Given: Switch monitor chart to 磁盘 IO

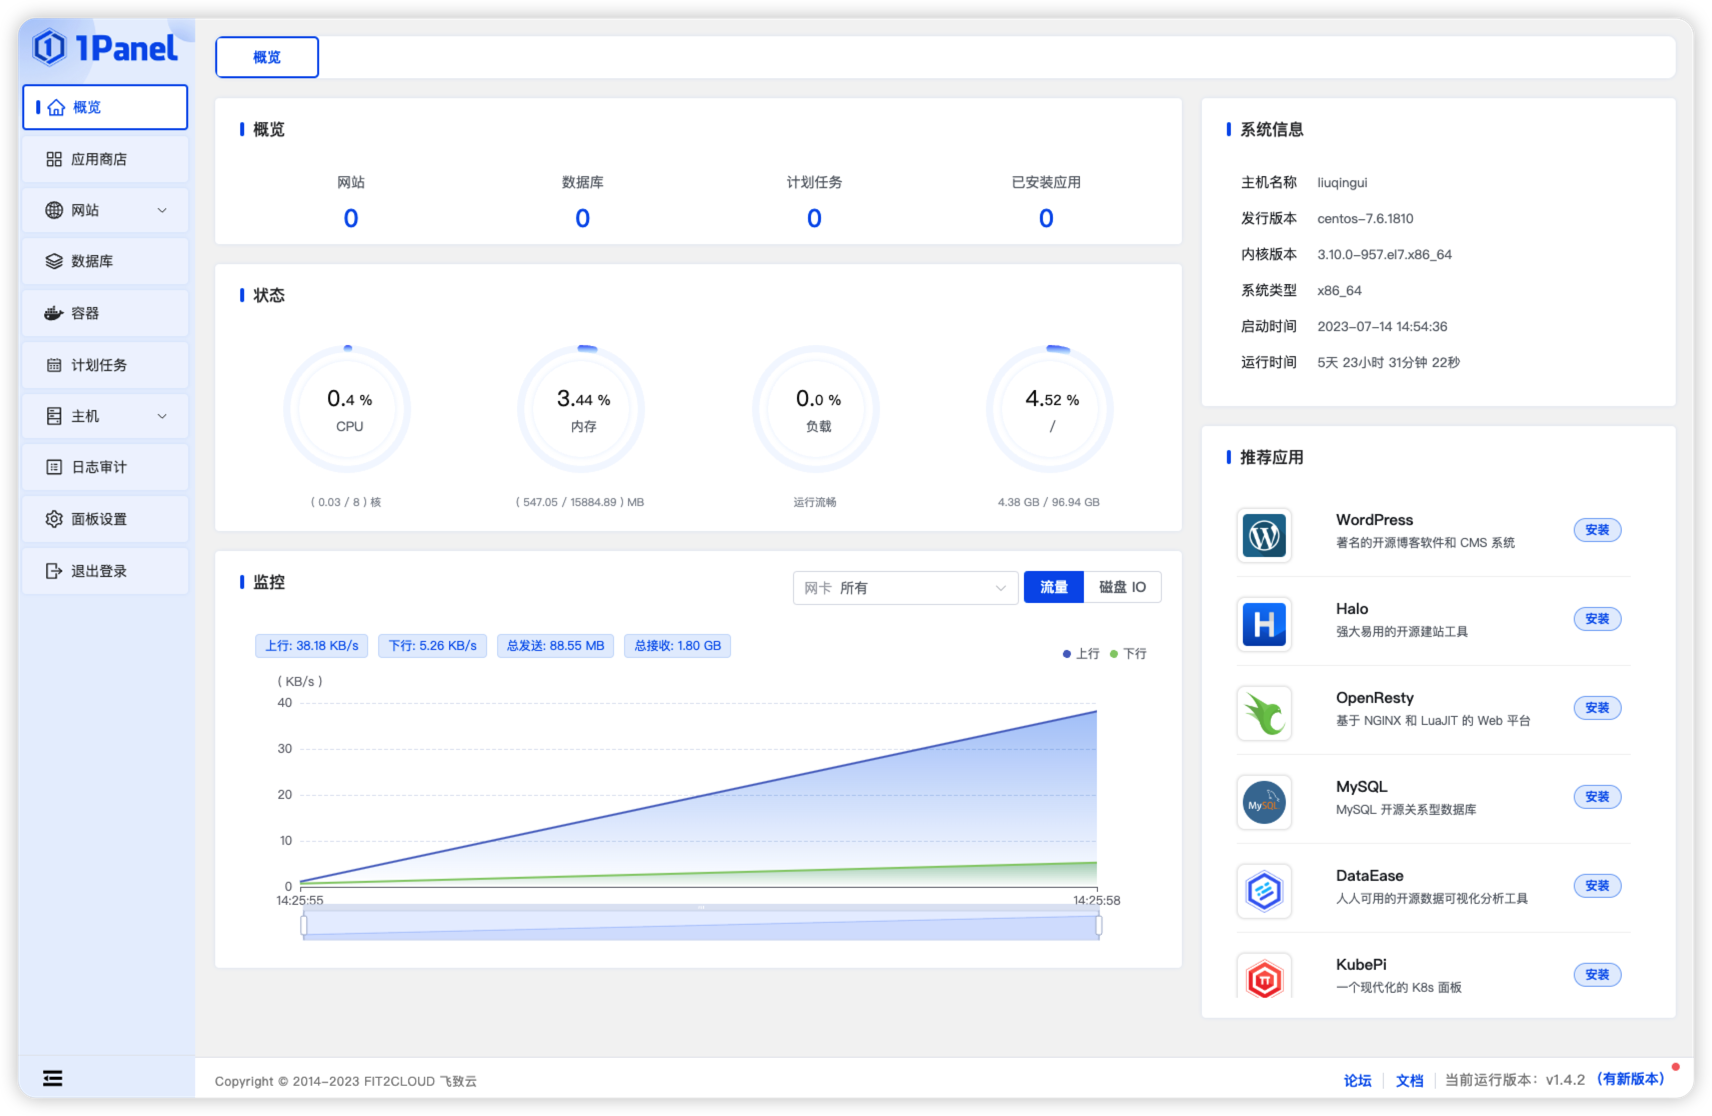Looking at the screenshot, I should coord(1122,588).
